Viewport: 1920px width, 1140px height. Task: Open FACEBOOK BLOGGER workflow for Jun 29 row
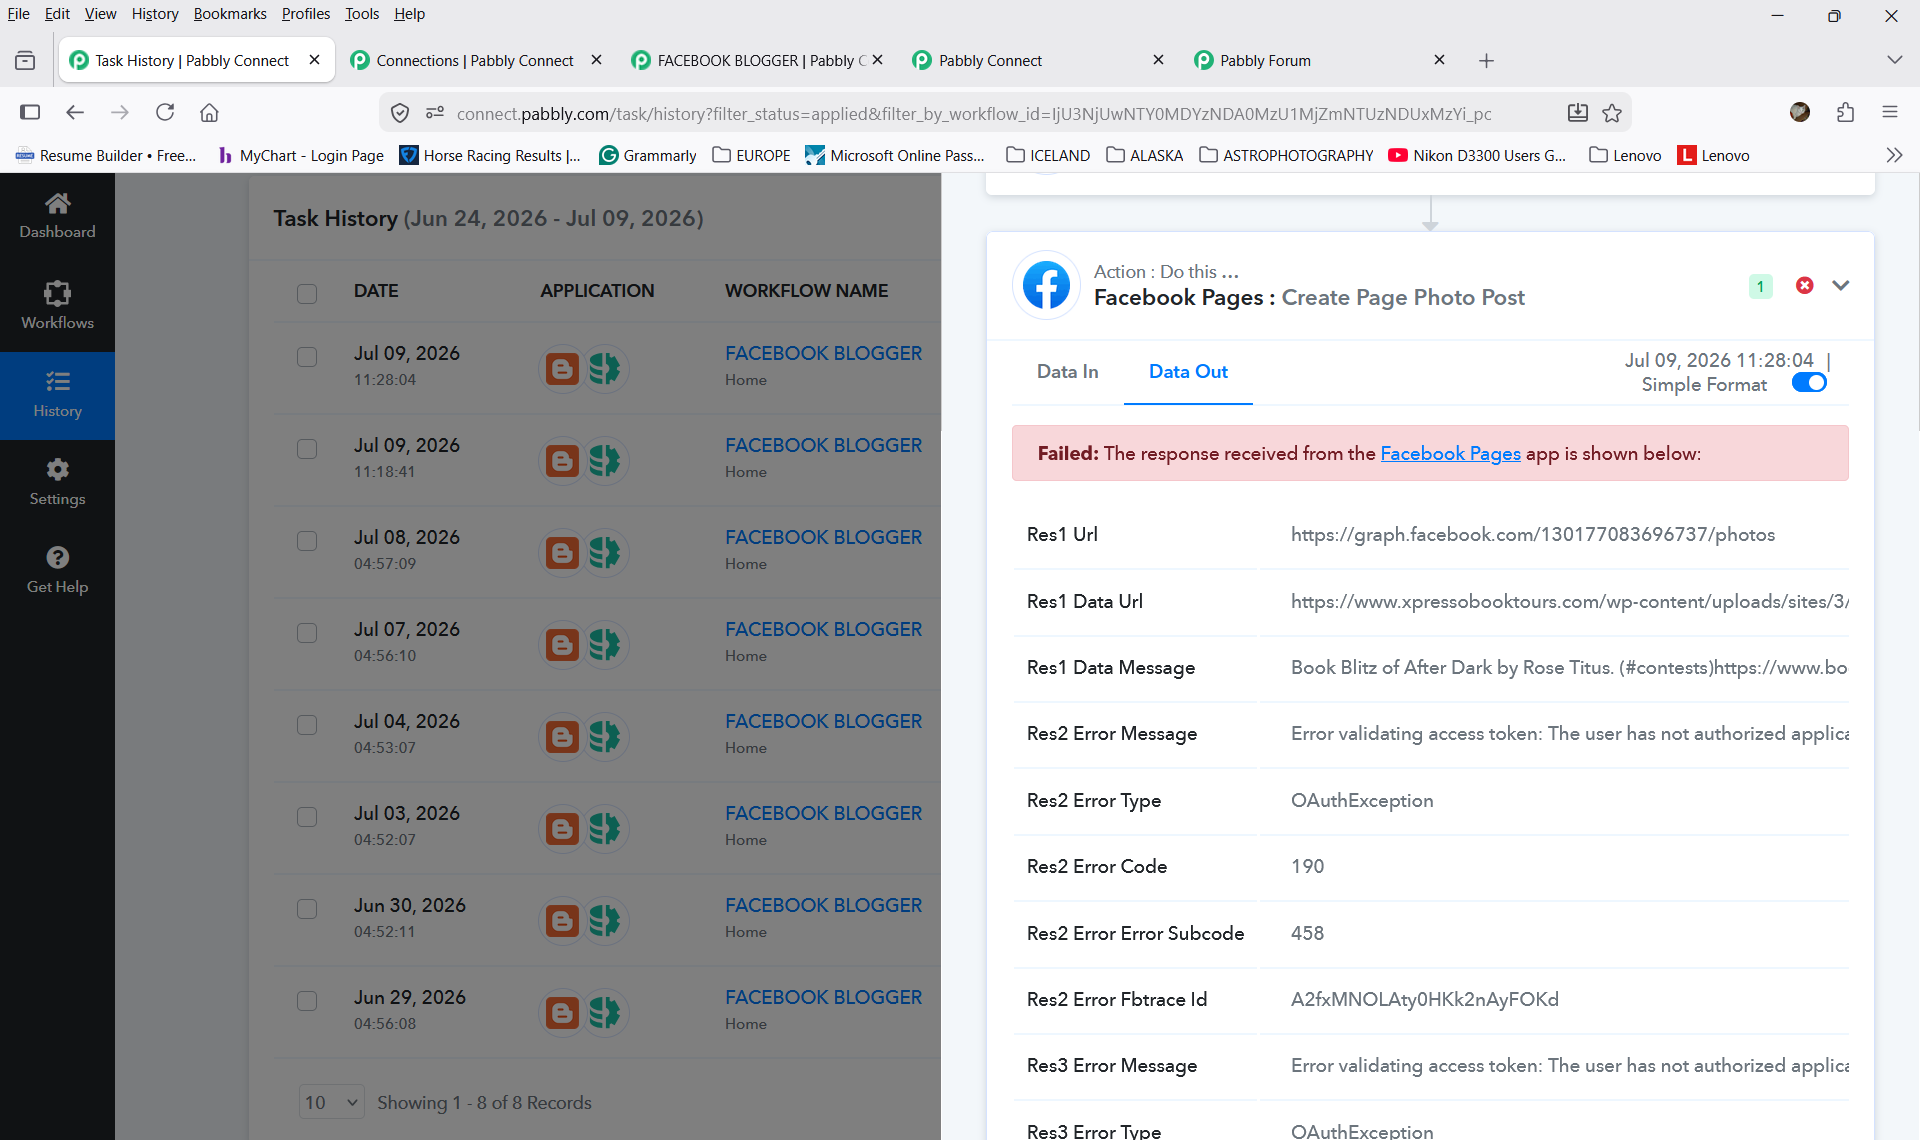tap(823, 997)
